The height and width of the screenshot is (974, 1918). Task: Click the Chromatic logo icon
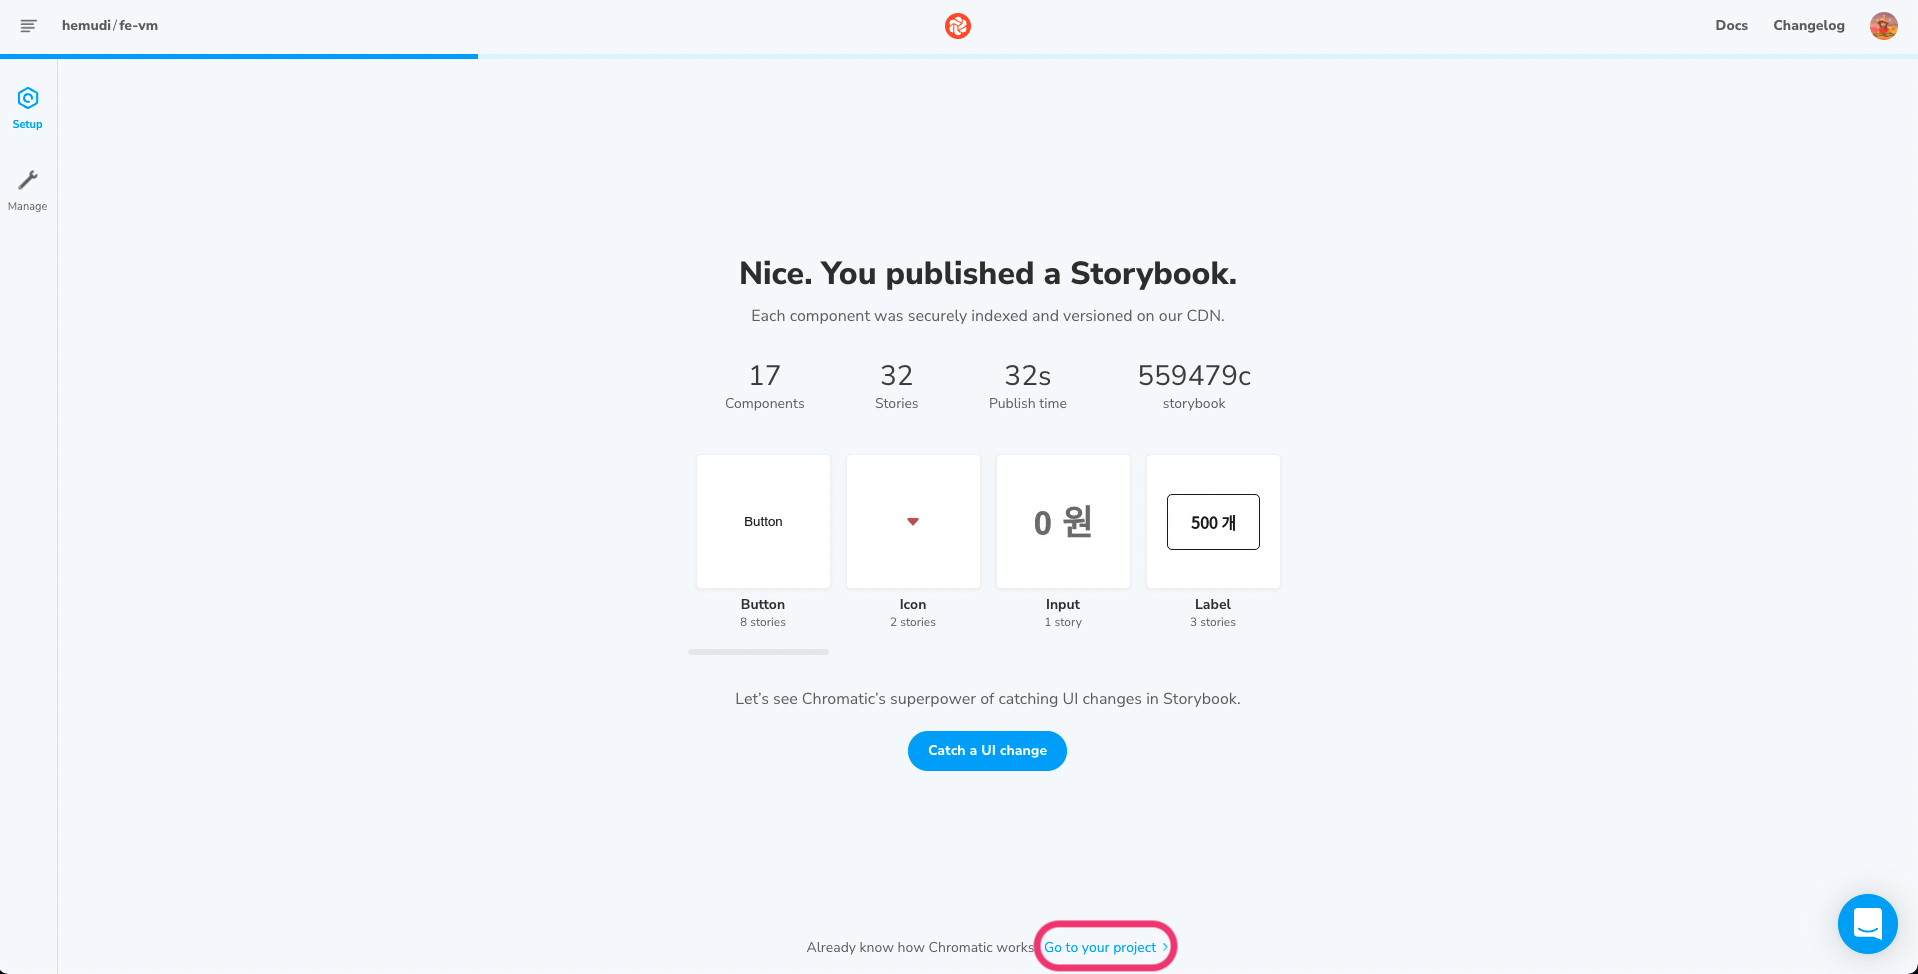click(958, 26)
